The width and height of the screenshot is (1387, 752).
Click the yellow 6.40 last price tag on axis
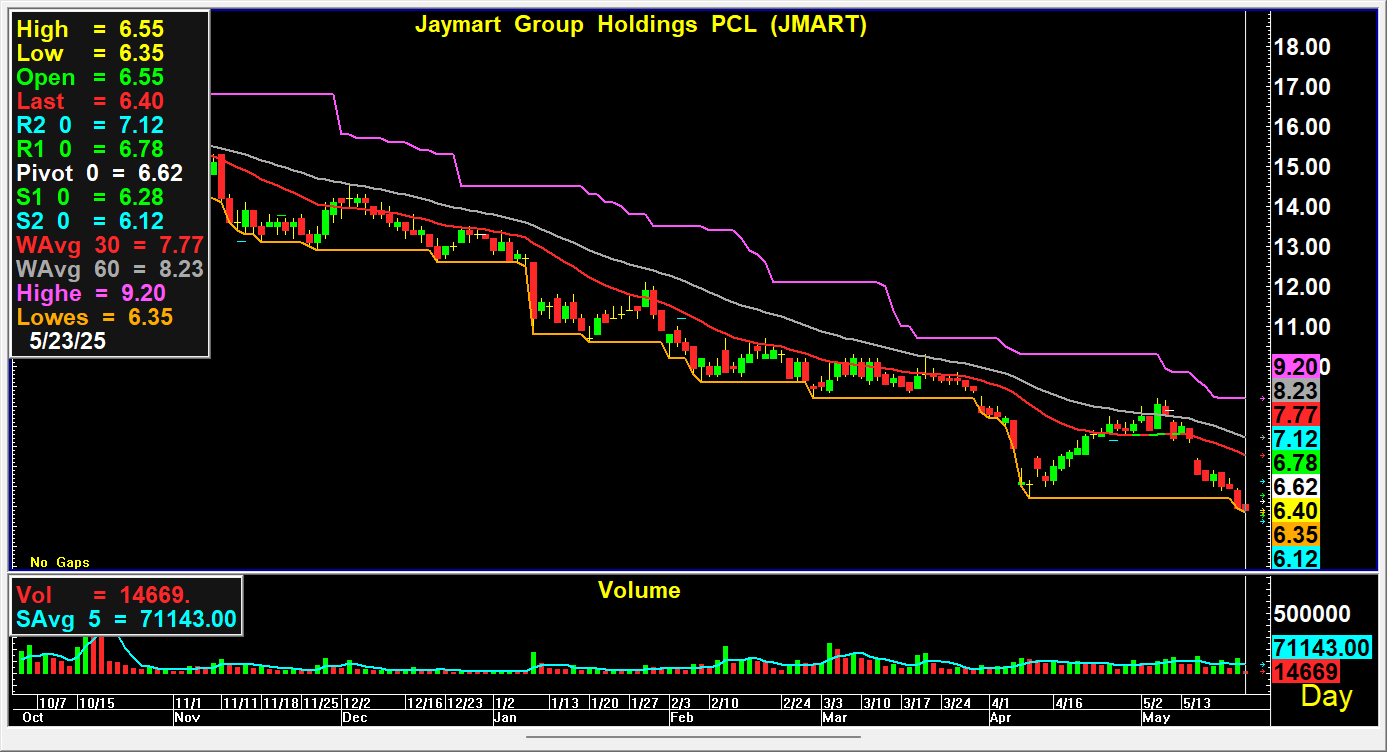[x=1296, y=510]
